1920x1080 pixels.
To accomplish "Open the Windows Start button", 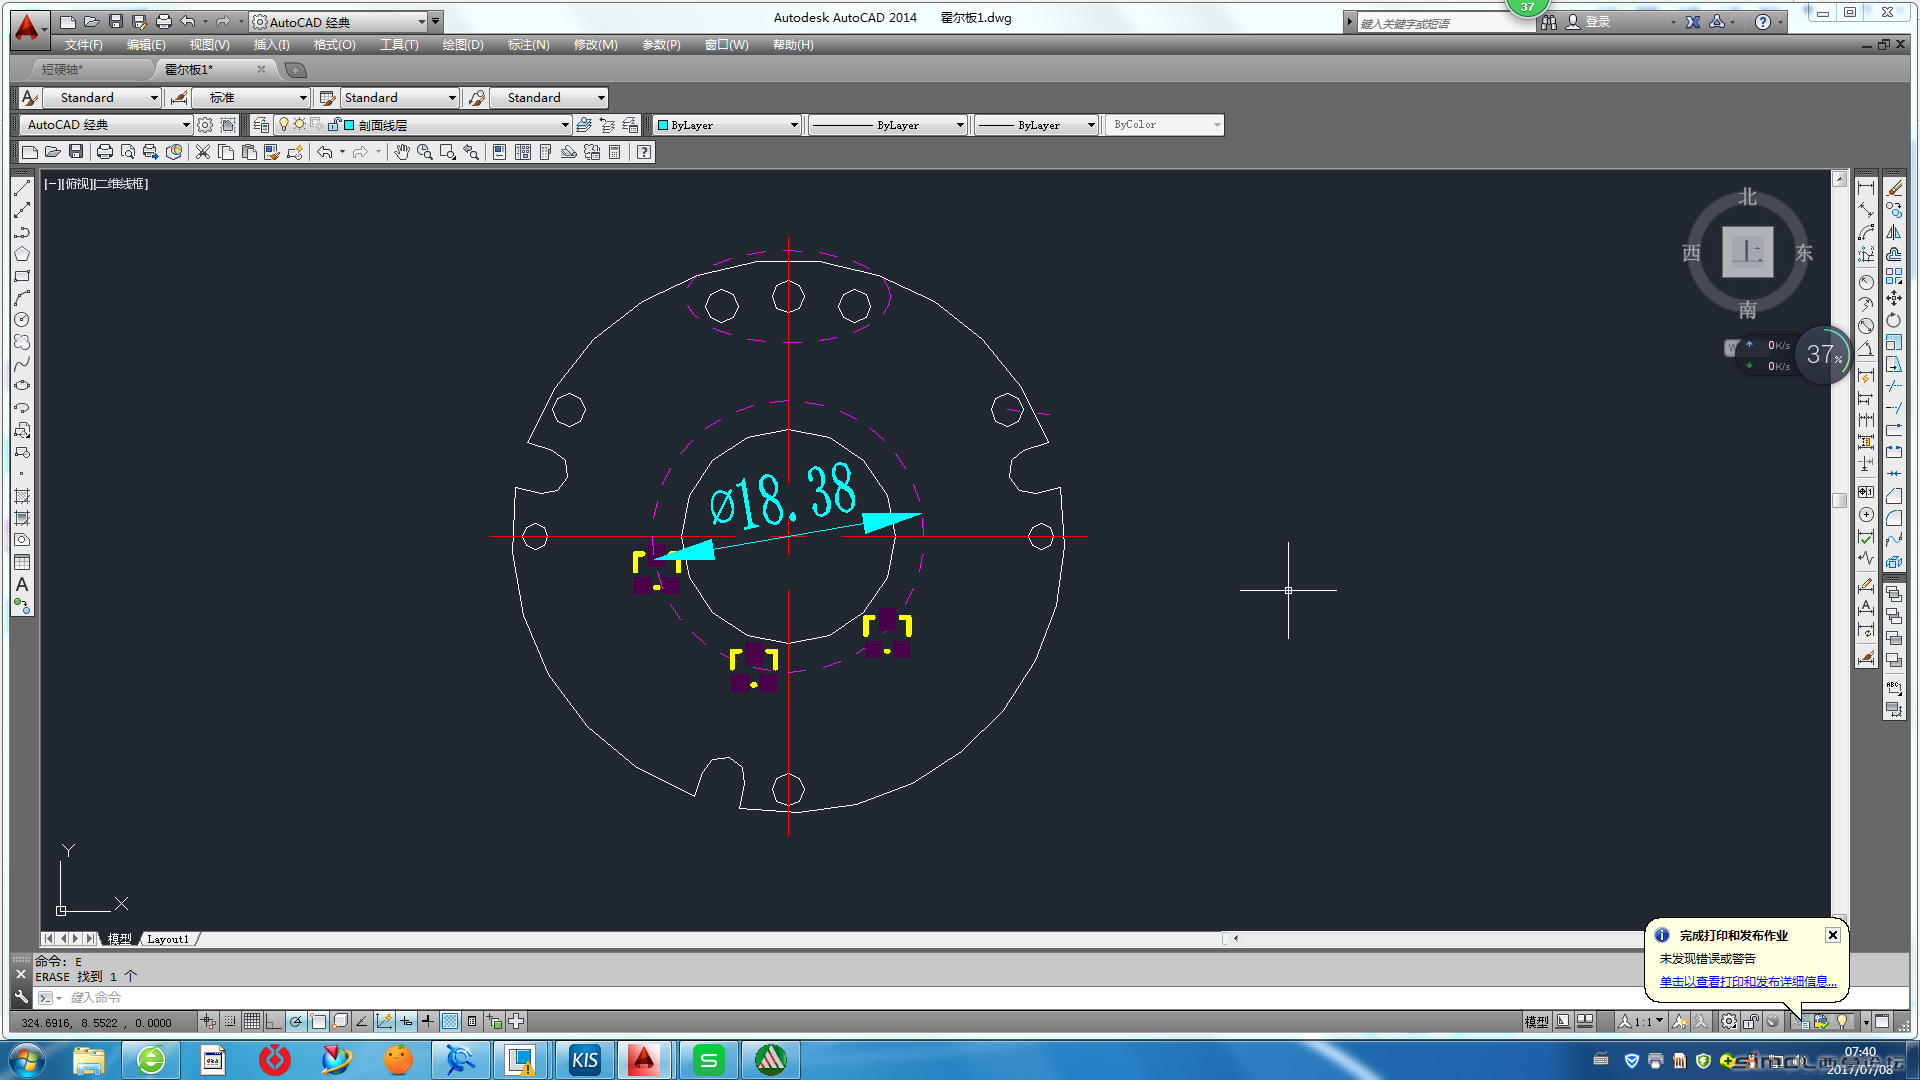I will tap(27, 1060).
